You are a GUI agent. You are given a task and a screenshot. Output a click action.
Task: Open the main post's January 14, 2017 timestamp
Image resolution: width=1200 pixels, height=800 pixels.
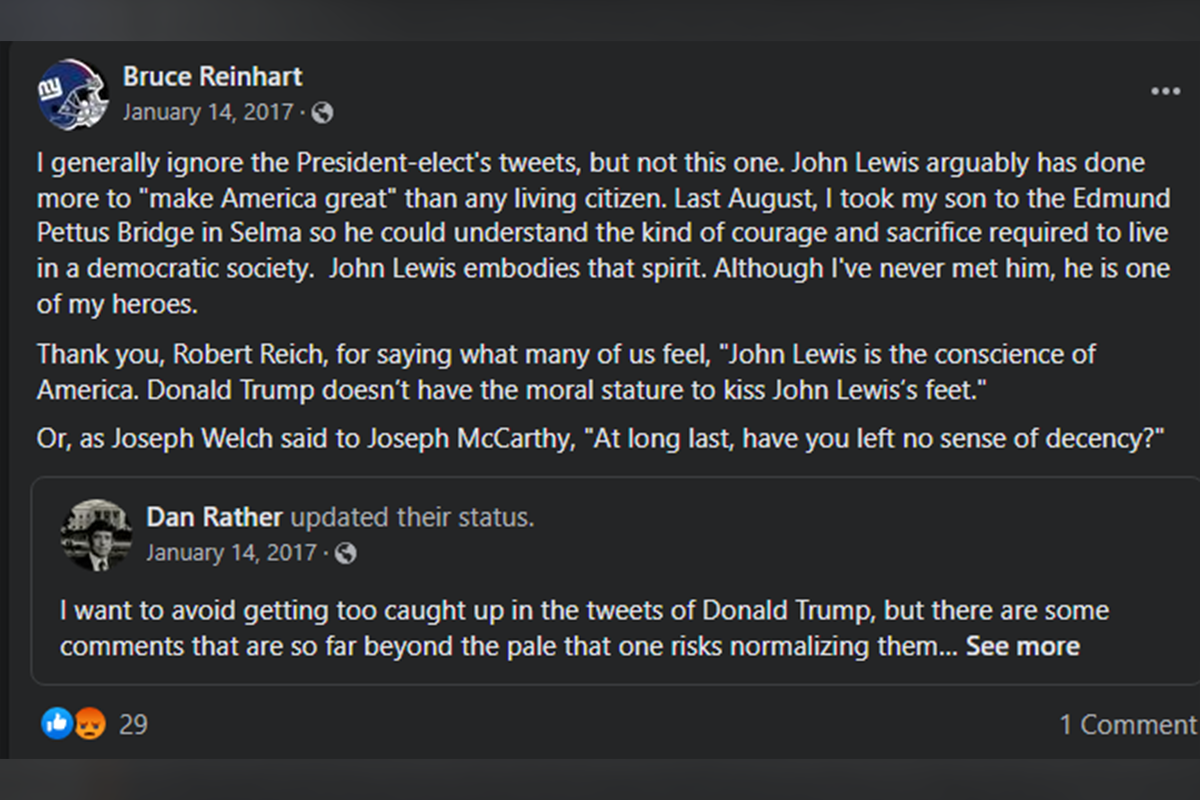(x=208, y=112)
